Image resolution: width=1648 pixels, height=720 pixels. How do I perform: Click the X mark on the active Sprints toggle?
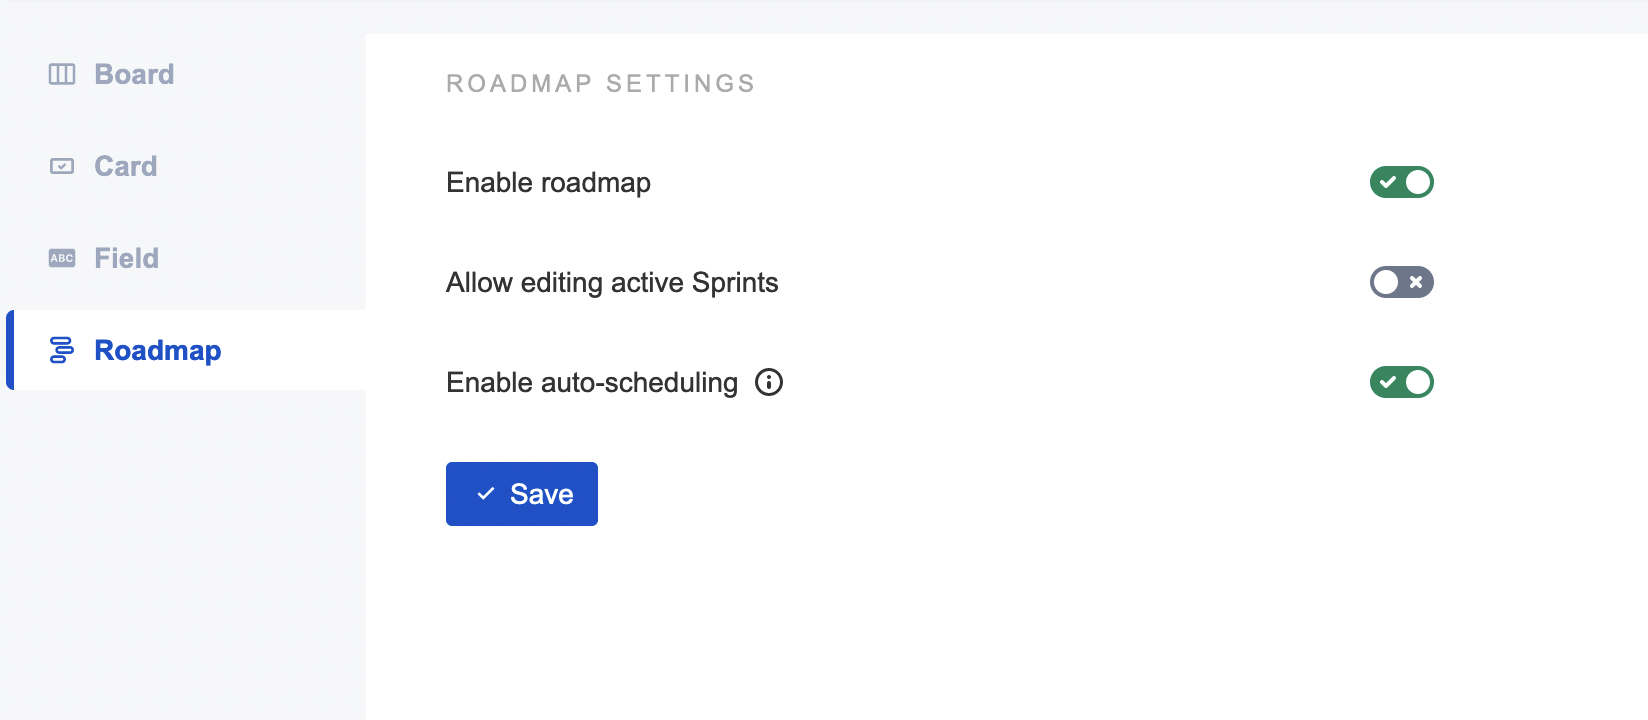[1416, 282]
